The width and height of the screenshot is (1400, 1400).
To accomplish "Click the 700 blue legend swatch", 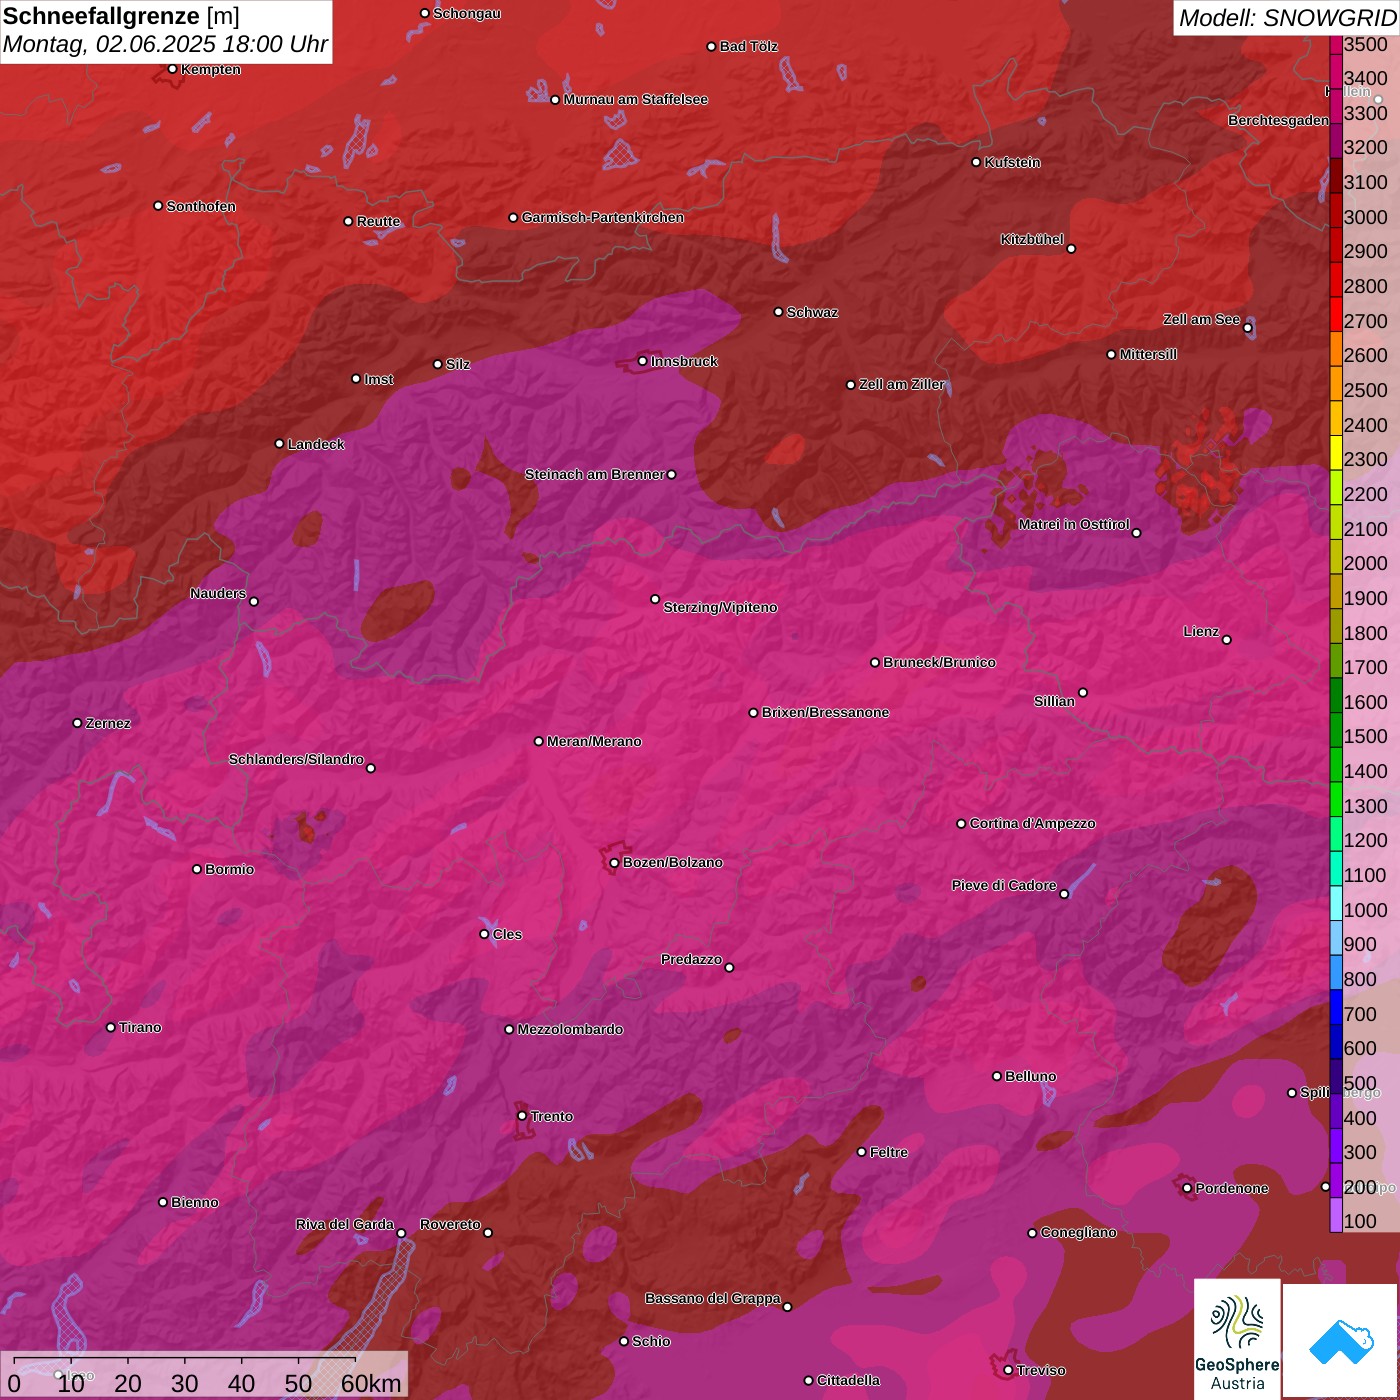I will [x=1336, y=1007].
